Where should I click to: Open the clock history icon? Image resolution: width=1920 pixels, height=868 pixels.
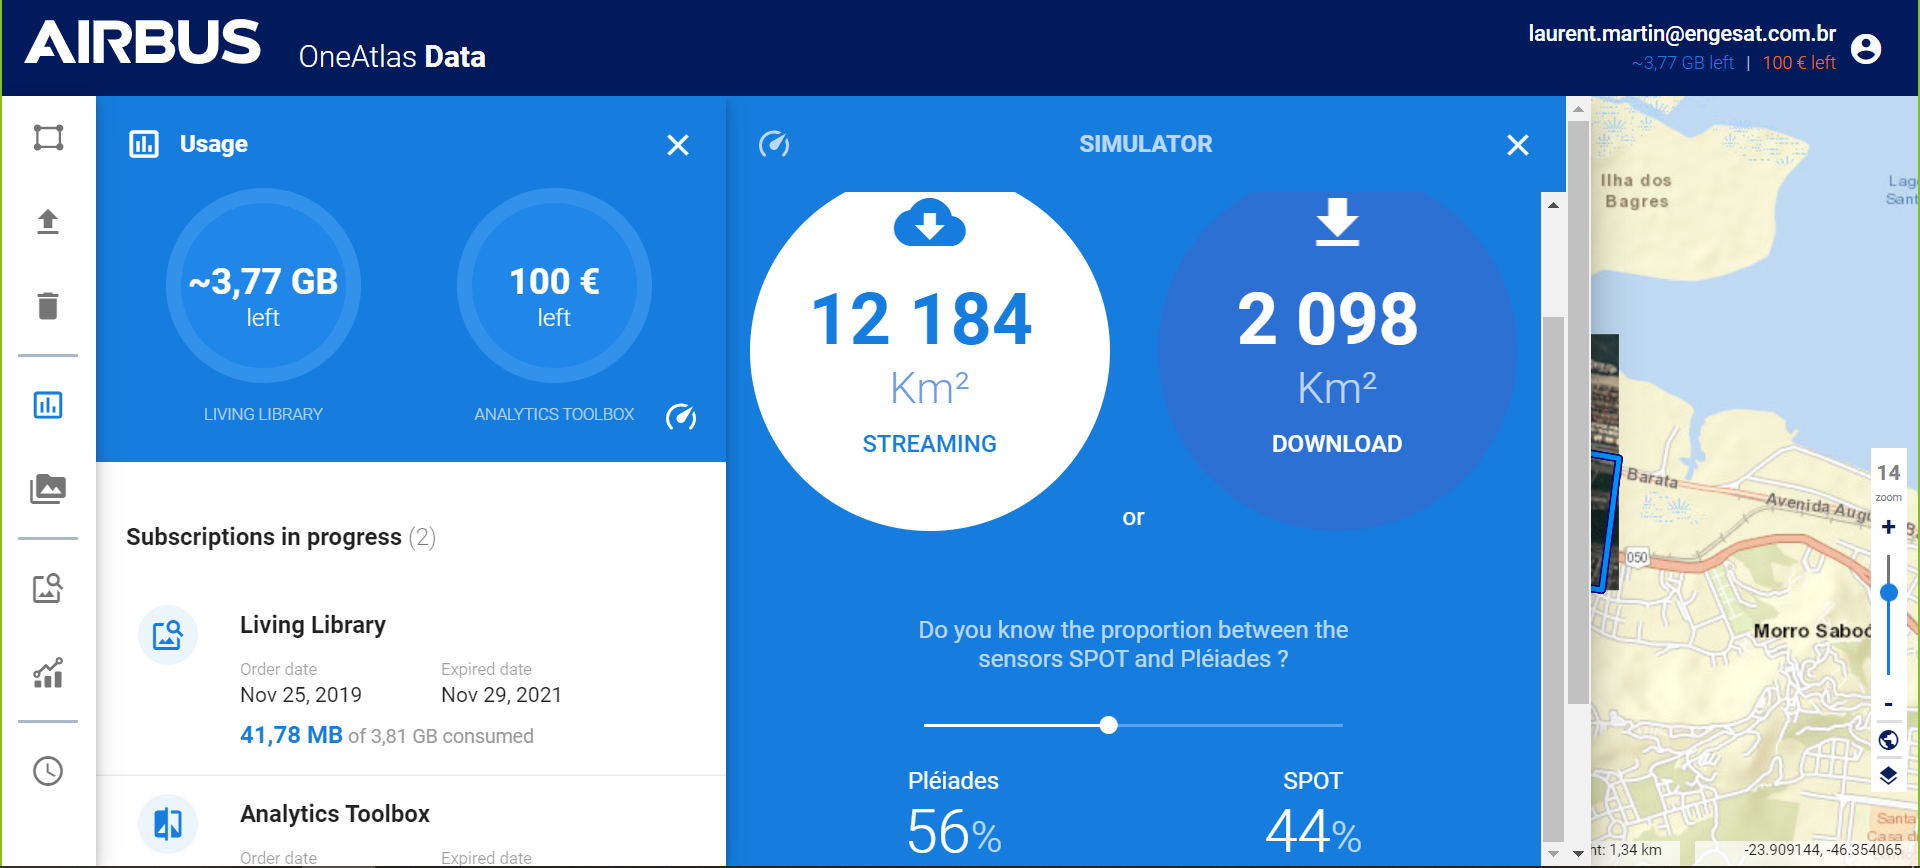coord(48,771)
